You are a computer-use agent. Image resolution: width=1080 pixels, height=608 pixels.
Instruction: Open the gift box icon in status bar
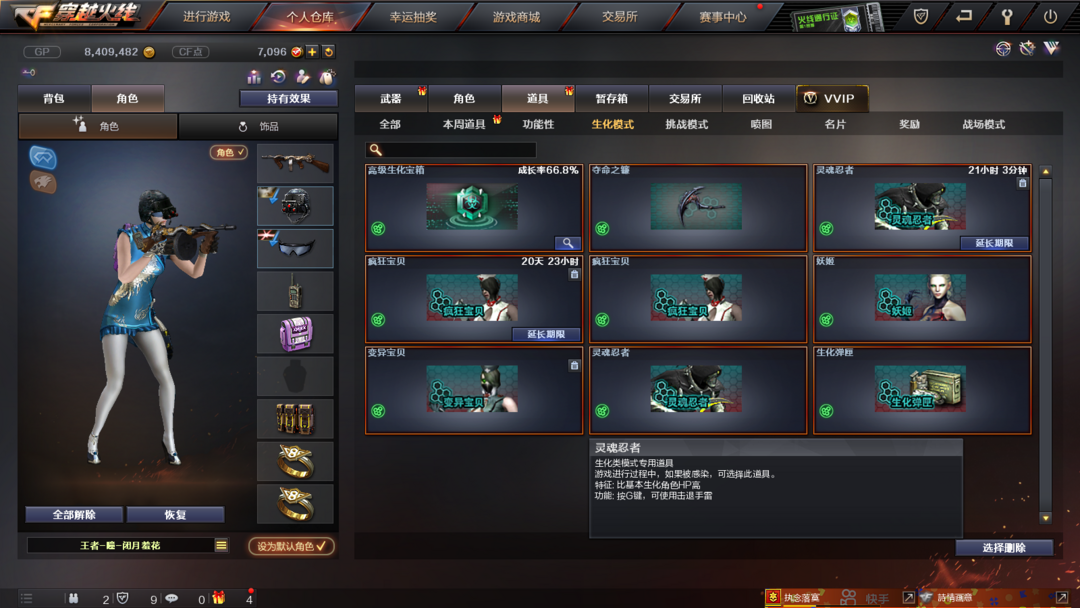point(218,598)
